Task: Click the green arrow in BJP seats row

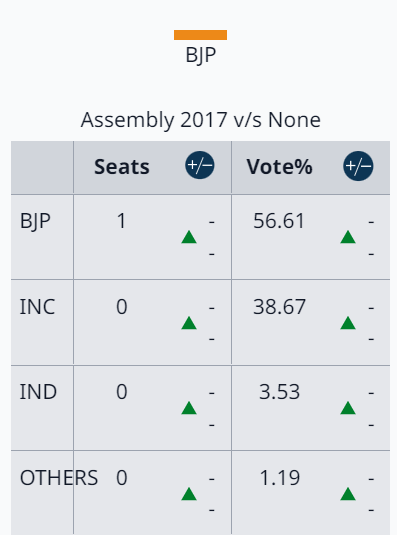Action: [189, 237]
